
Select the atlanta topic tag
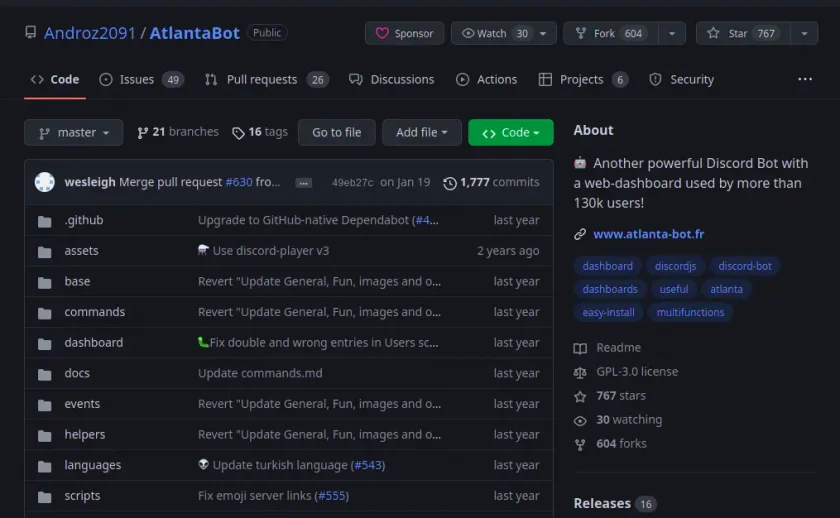726,289
